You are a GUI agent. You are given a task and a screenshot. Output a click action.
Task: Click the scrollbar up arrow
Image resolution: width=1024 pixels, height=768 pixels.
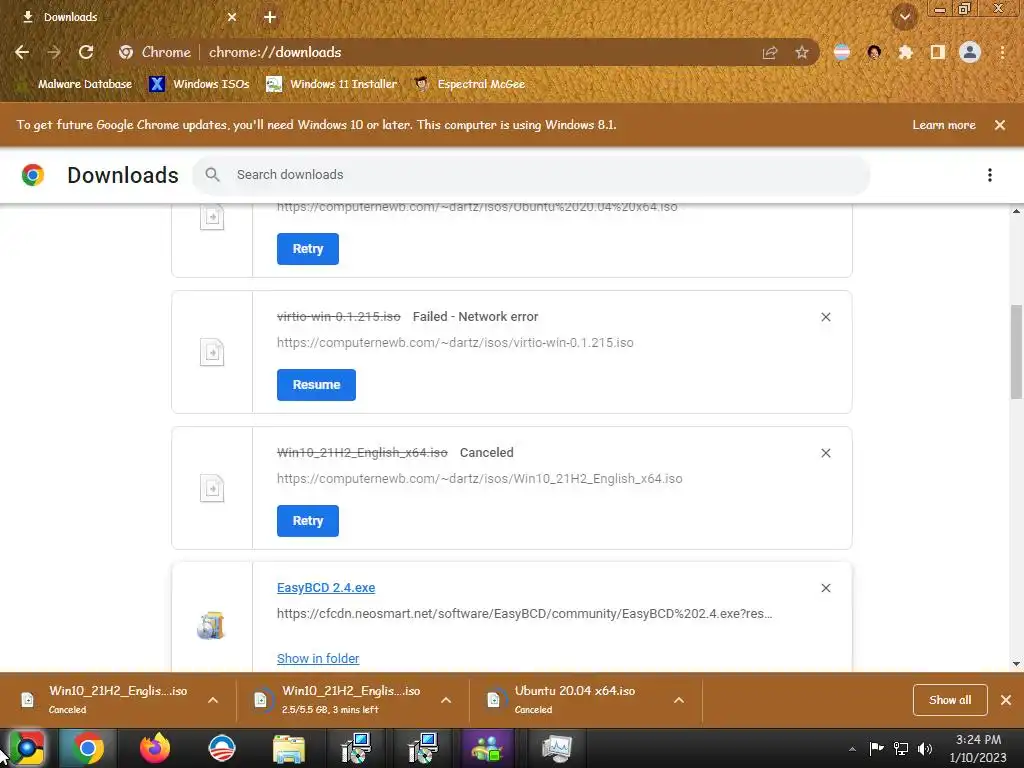[x=1016, y=211]
